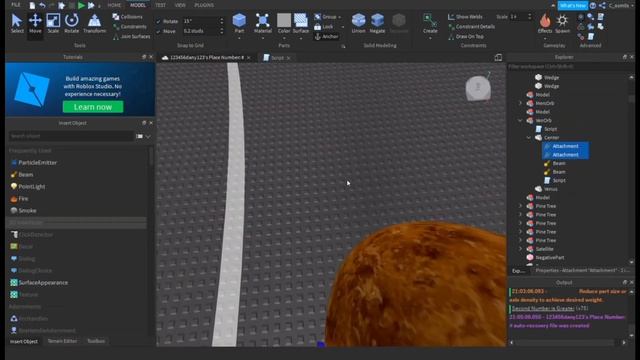The height and width of the screenshot is (360, 640).
Task: Click the Learn now button
Action: (93, 107)
